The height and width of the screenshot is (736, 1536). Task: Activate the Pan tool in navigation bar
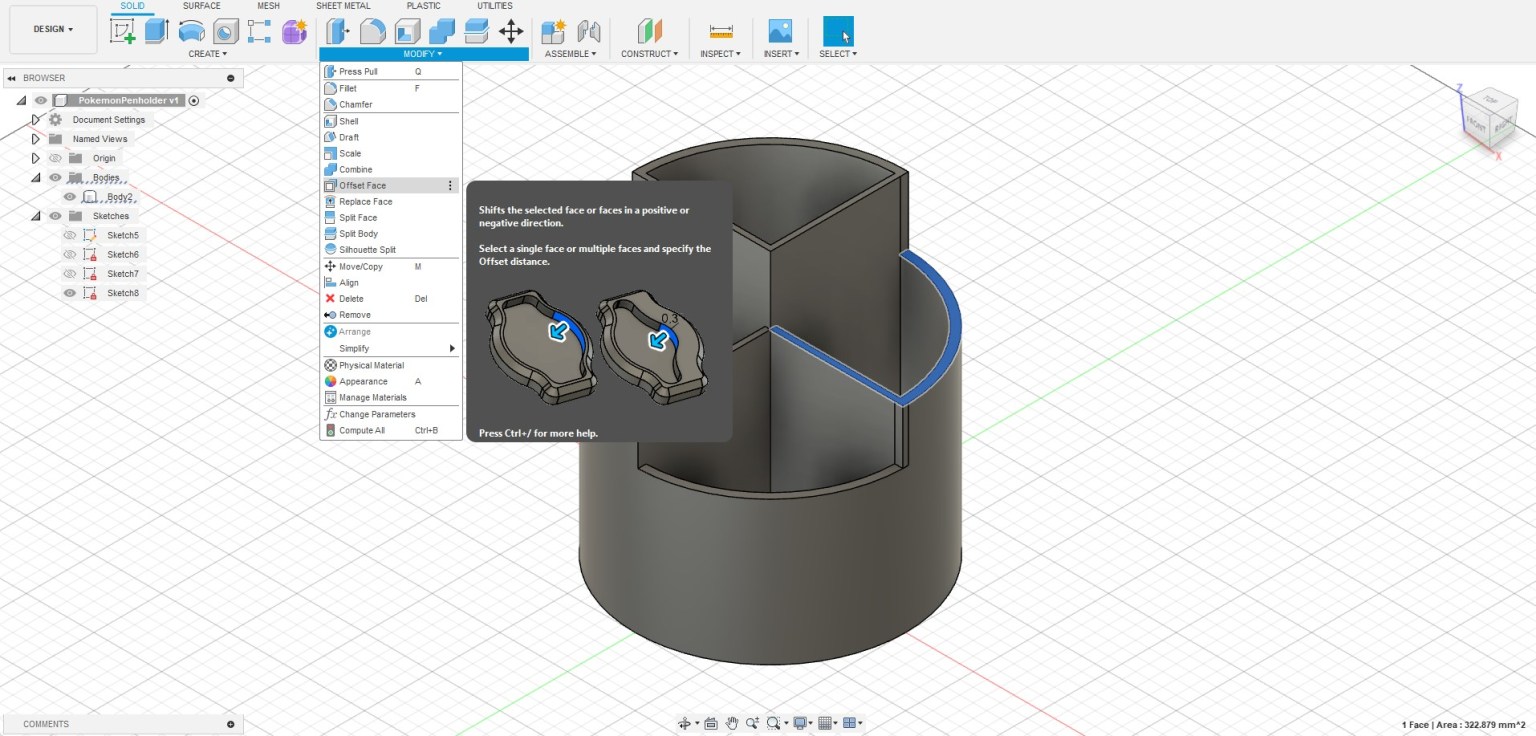click(x=731, y=723)
